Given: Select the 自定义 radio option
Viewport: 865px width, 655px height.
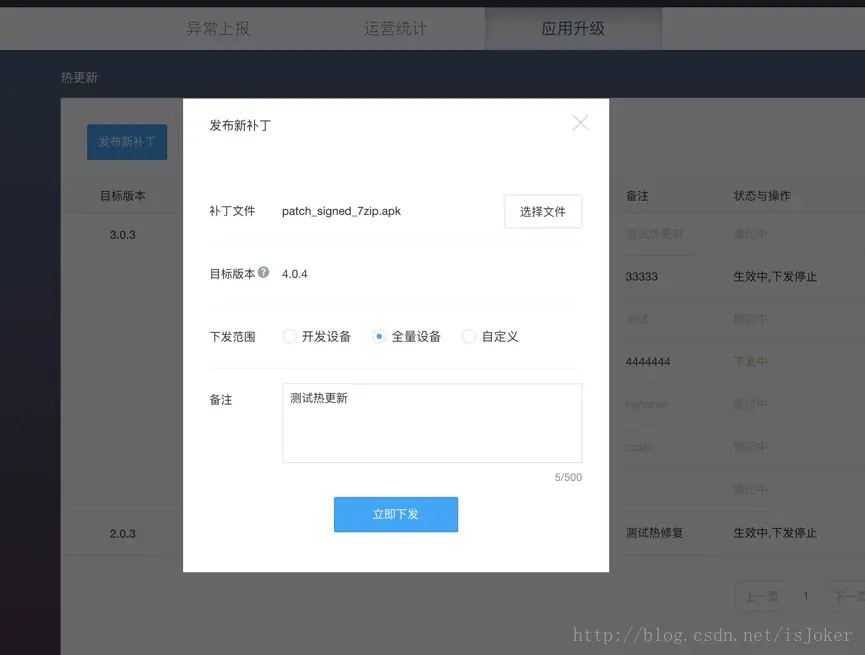Looking at the screenshot, I should (x=467, y=336).
